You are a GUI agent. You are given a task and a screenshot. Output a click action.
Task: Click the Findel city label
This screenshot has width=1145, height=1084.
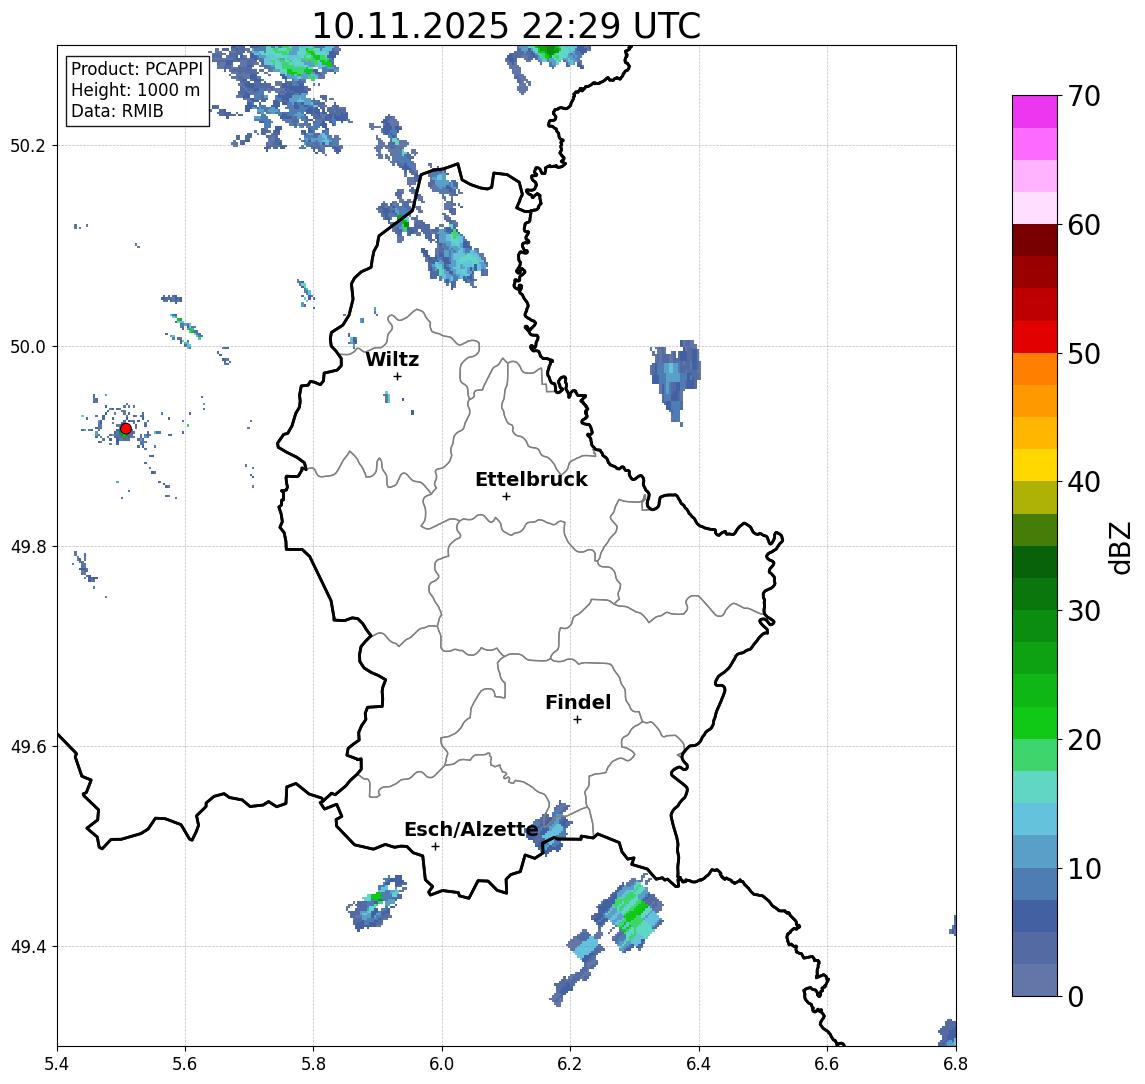[578, 702]
